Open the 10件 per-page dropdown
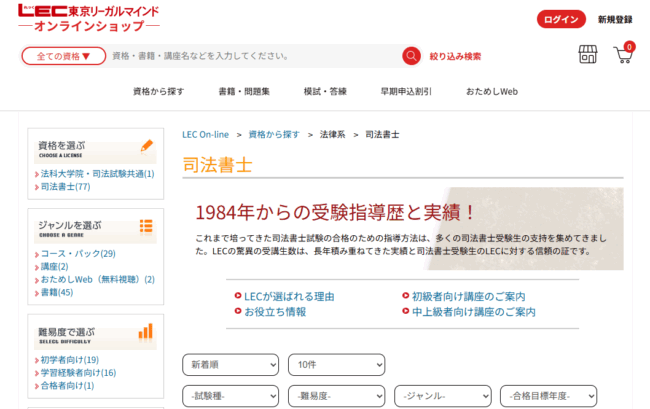This screenshot has width=650, height=409. [337, 365]
